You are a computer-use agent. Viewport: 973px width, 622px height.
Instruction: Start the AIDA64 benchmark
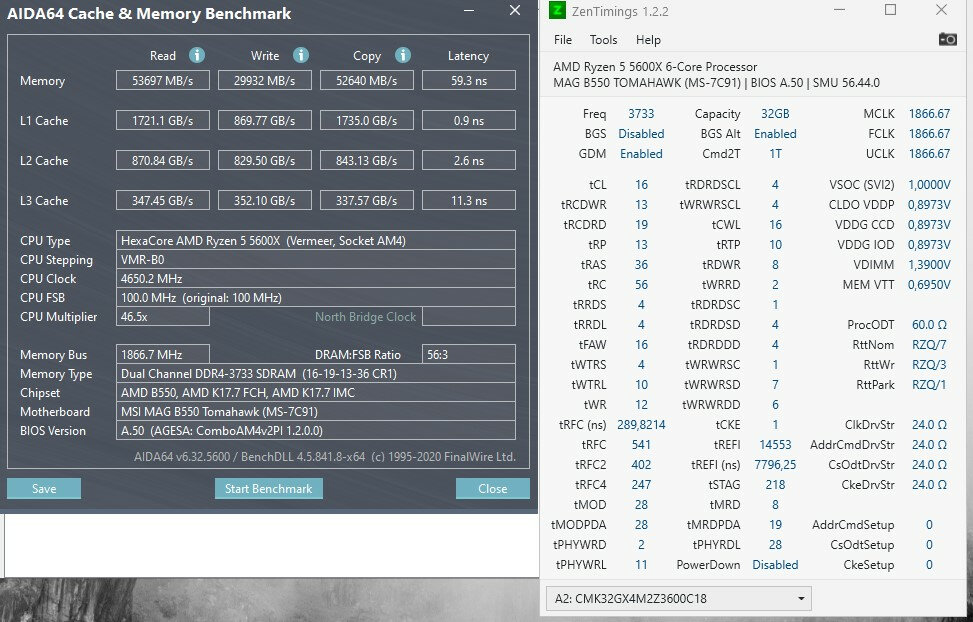269,489
